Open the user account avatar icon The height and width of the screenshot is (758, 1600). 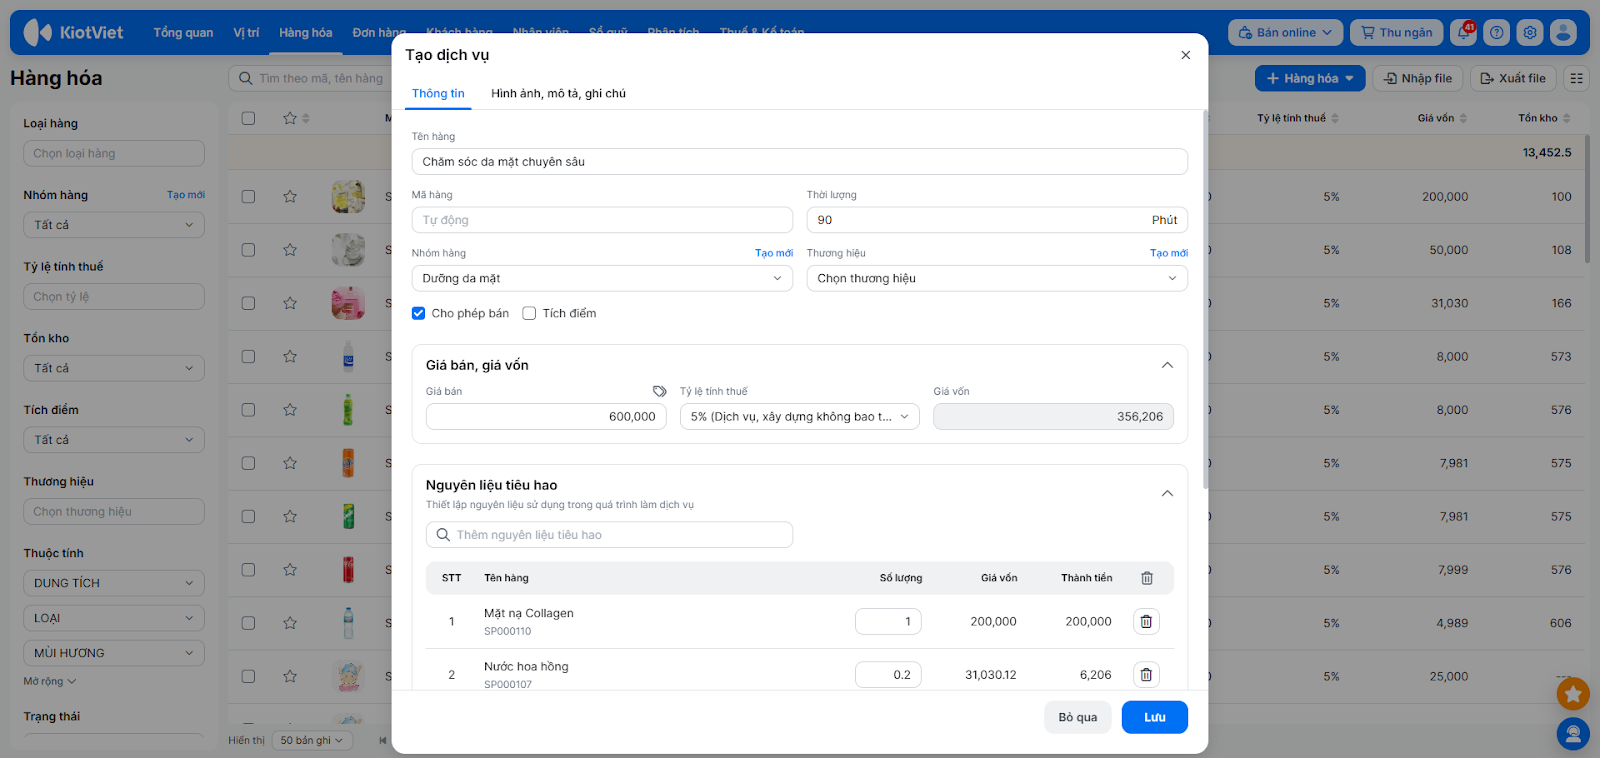(x=1563, y=33)
